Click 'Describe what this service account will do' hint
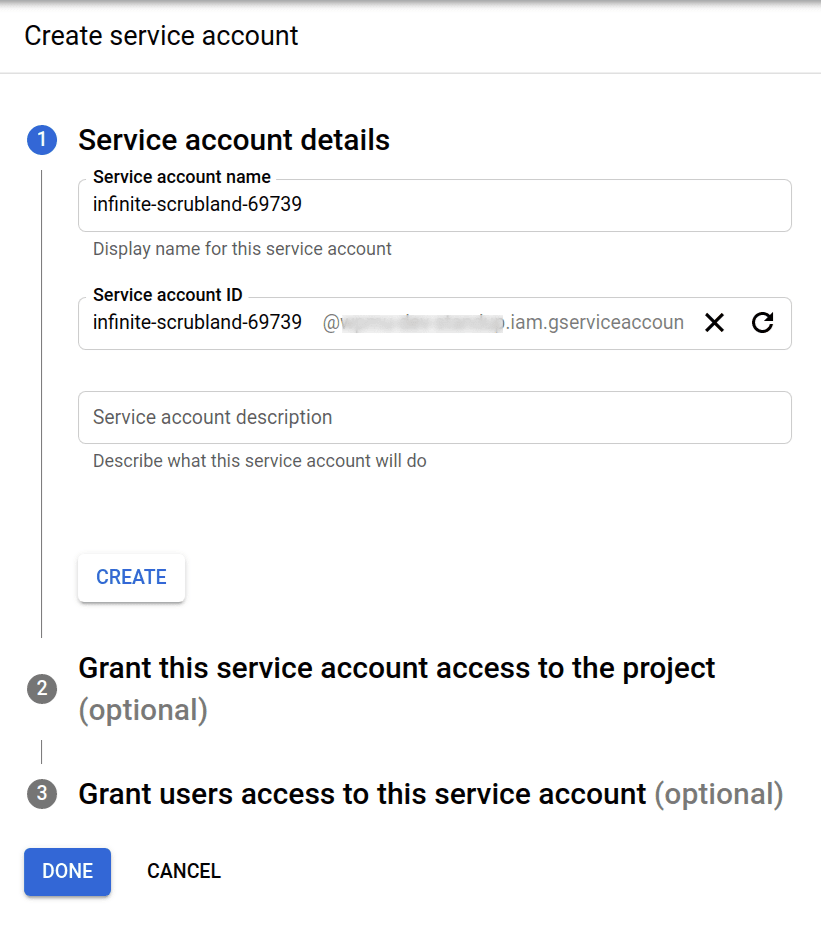Image resolution: width=821 pixels, height=926 pixels. (260, 461)
